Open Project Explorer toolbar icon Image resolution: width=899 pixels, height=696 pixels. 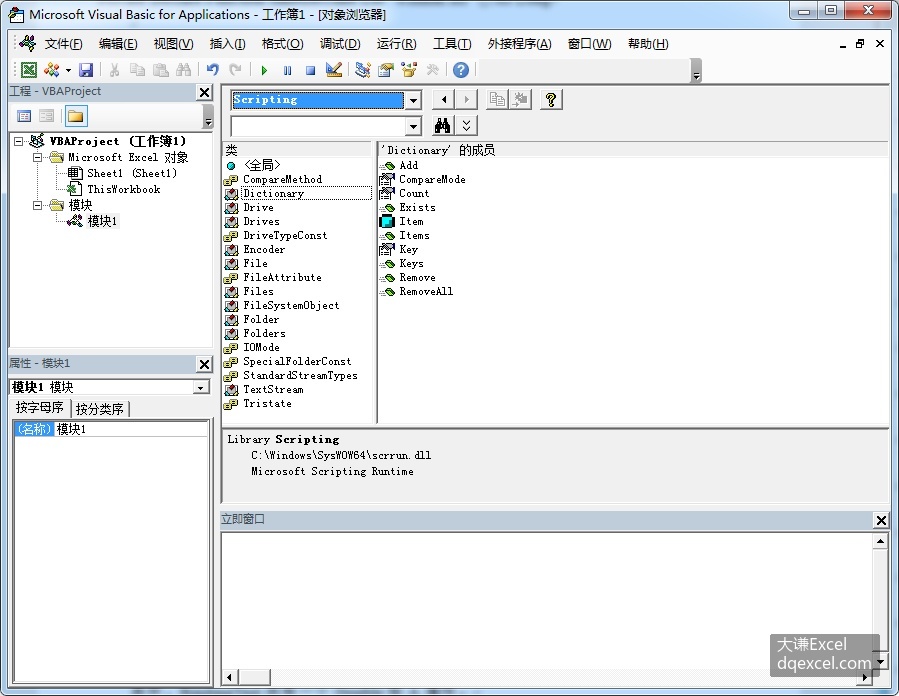click(362, 70)
